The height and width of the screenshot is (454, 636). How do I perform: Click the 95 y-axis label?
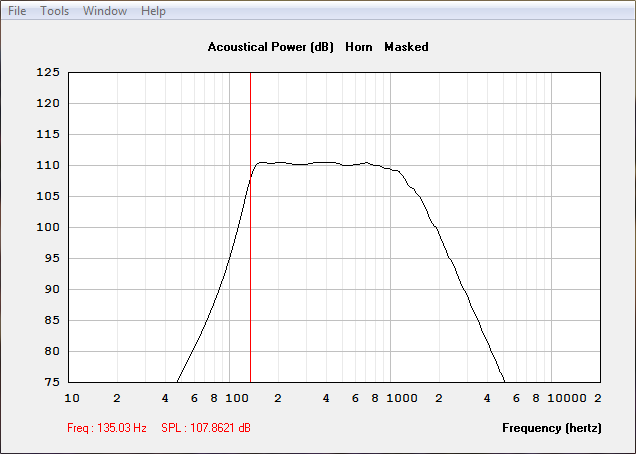[52, 258]
